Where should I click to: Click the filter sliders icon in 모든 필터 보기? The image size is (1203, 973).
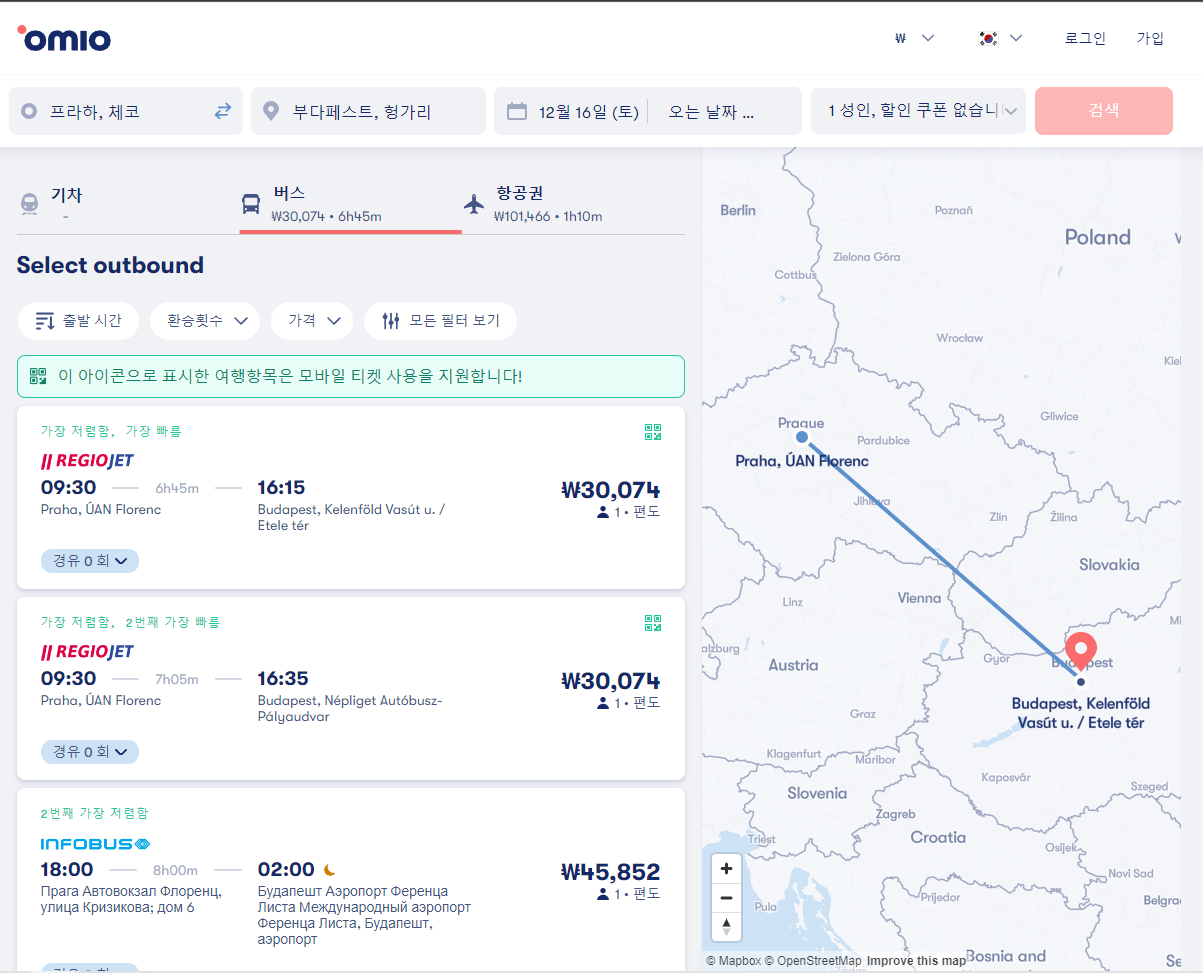pyautogui.click(x=391, y=321)
